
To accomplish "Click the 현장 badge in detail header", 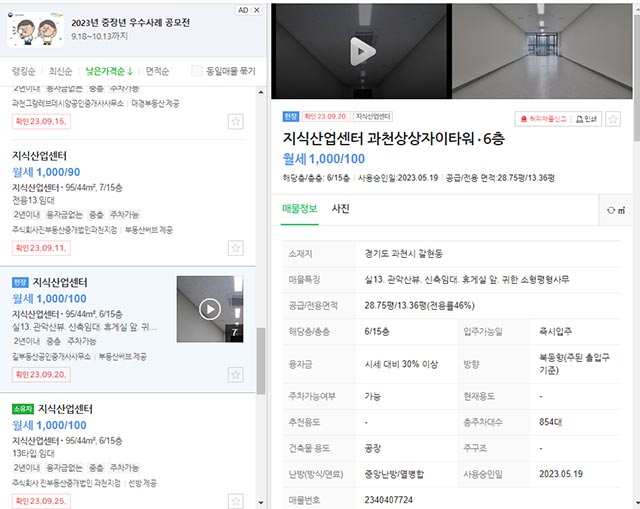I will click(291, 117).
